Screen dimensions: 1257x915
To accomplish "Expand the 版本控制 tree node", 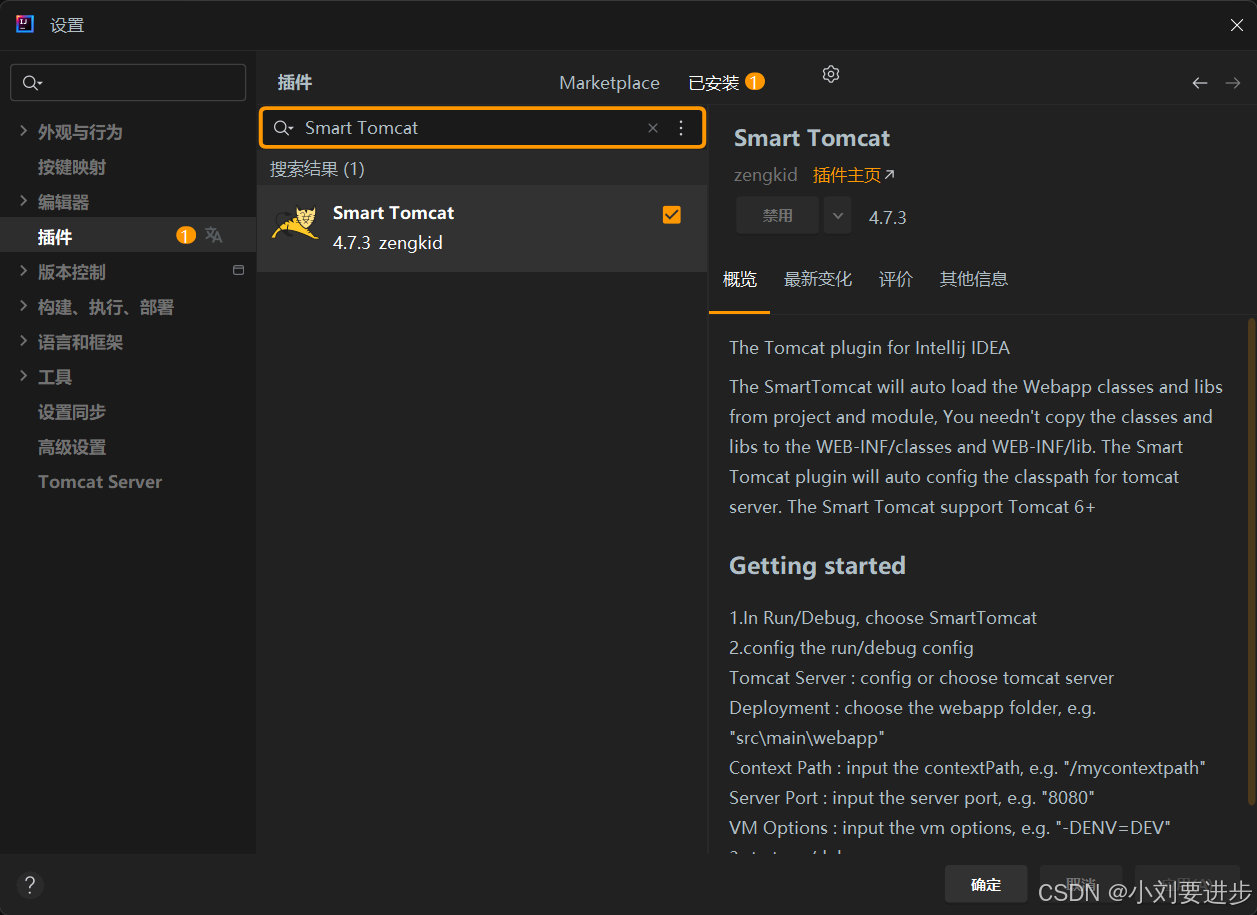I will coord(24,271).
